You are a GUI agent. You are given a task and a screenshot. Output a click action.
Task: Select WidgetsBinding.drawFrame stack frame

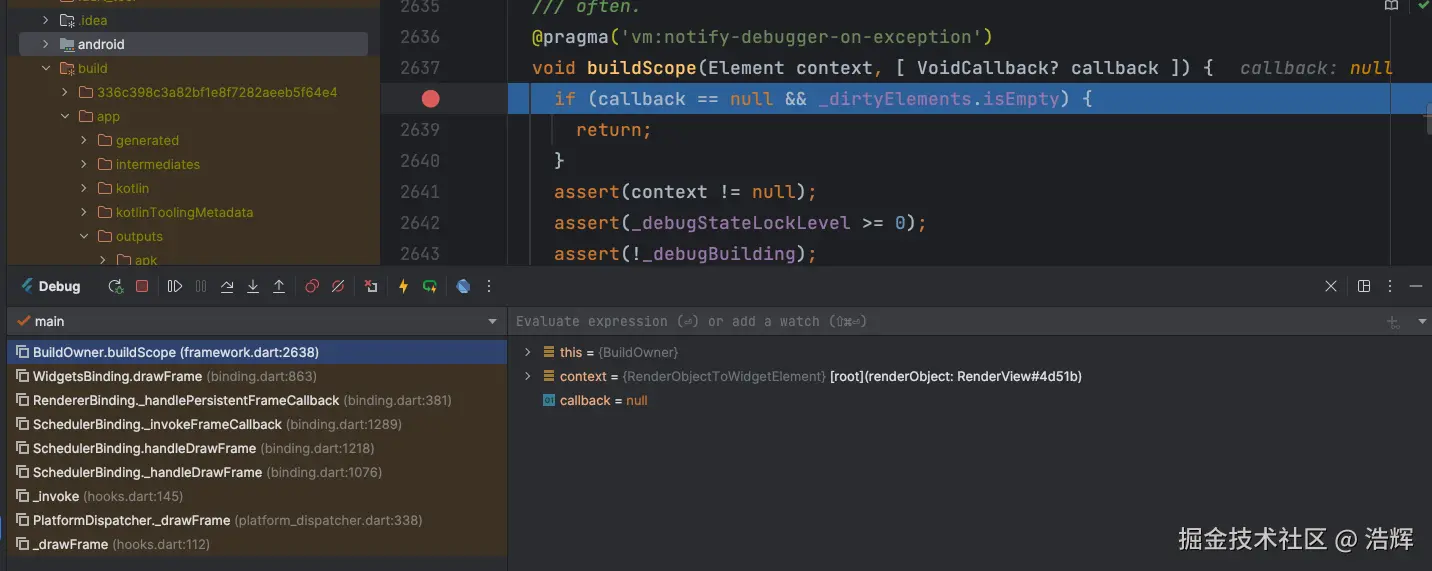click(257, 376)
